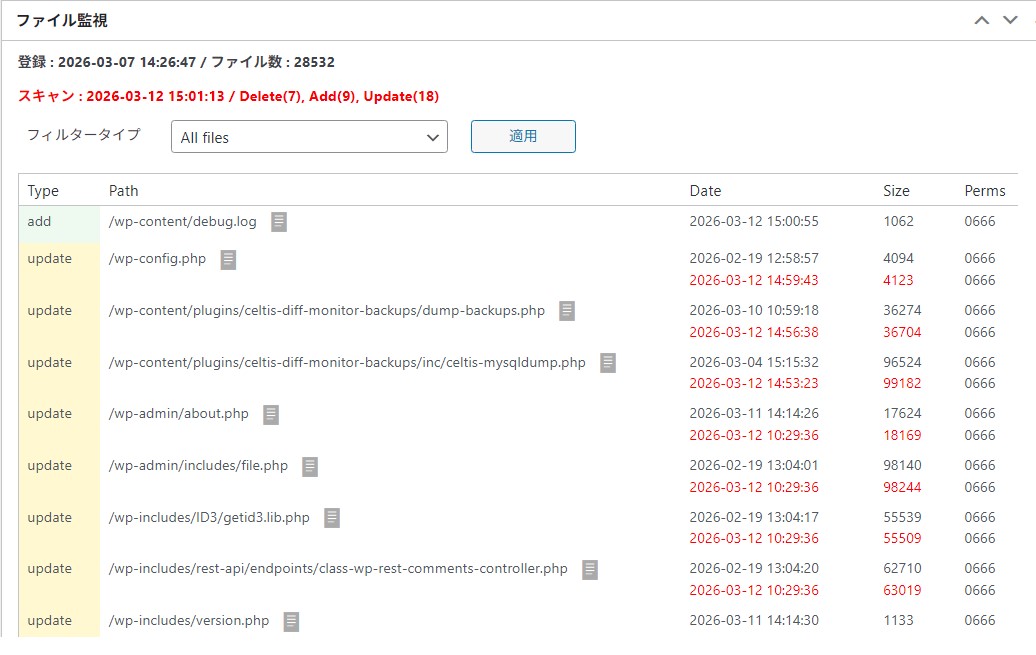Click the ファイル監視 panel title
The height and width of the screenshot is (655, 1036).
(62, 20)
